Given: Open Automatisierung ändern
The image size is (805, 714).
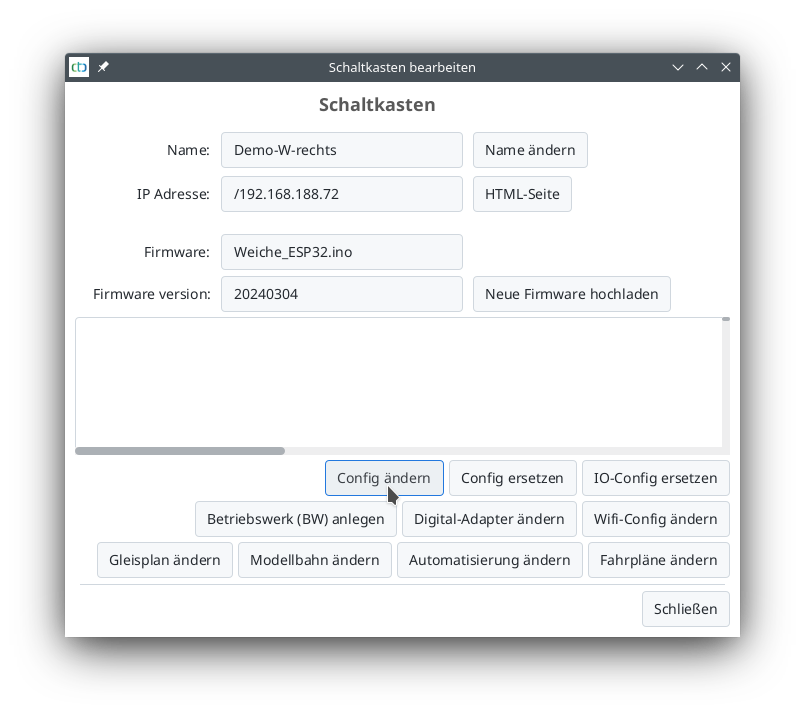Looking at the screenshot, I should [490, 560].
